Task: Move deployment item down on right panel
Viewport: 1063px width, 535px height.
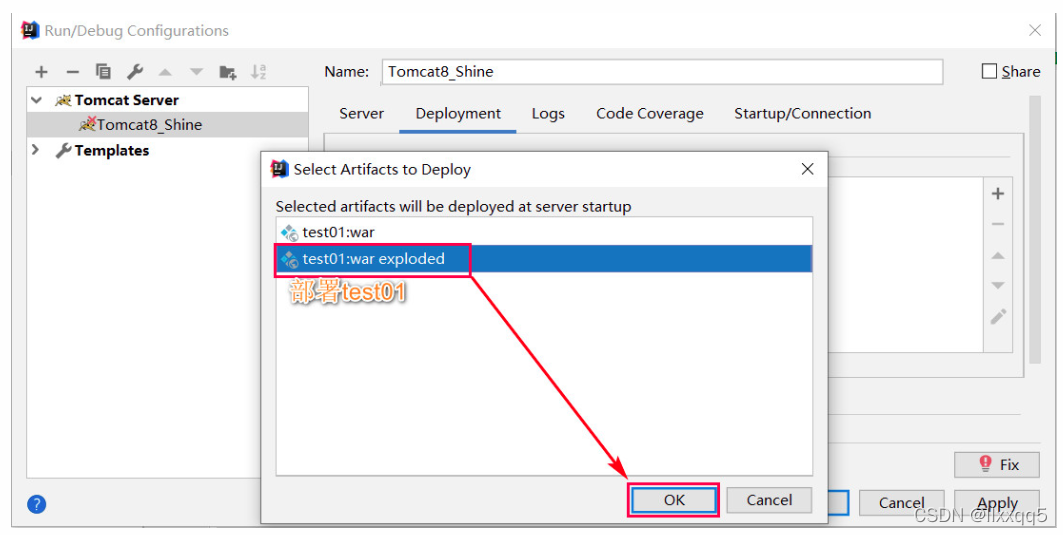Action: tap(998, 285)
